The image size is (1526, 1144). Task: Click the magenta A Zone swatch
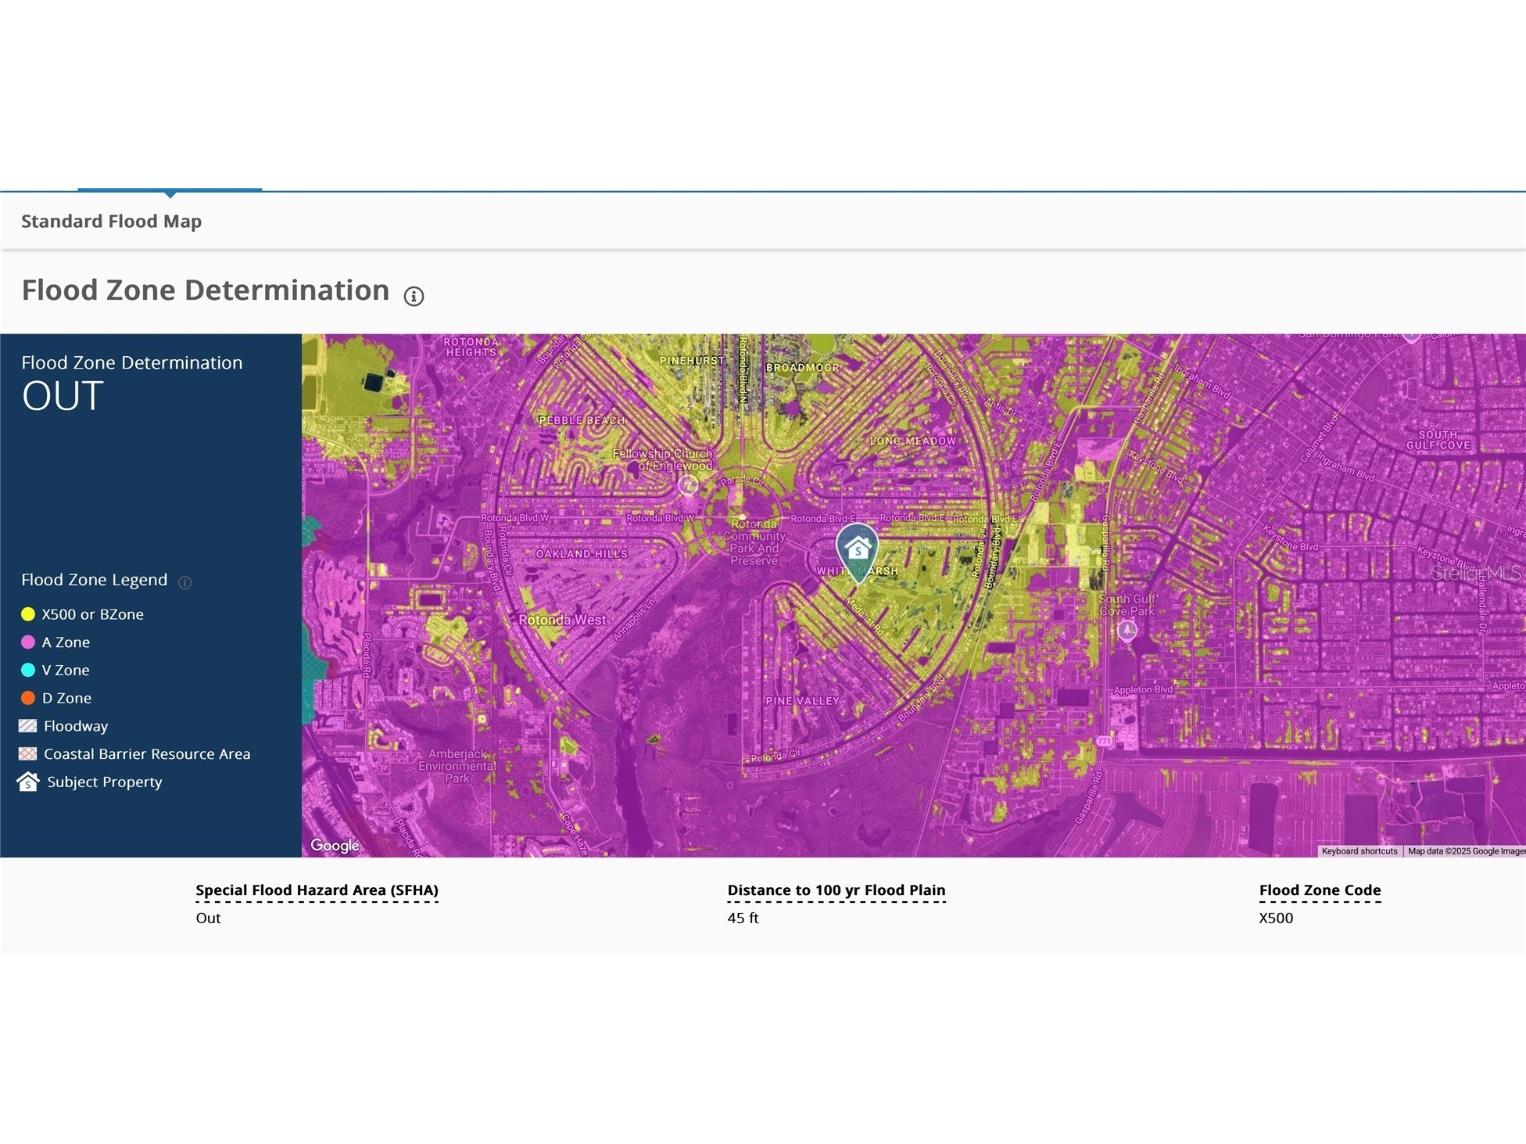(28, 642)
